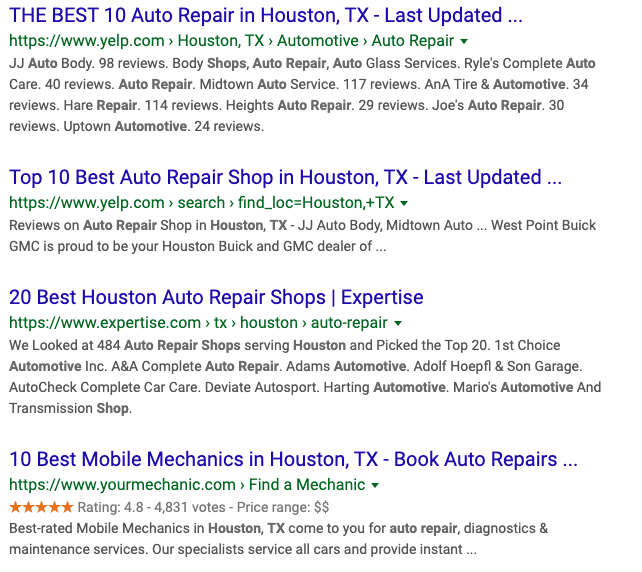Screen dimensions: 642x572
Task: Expand dropdown arrow after find_loc=Houston,+TX URL
Action: [x=404, y=203]
